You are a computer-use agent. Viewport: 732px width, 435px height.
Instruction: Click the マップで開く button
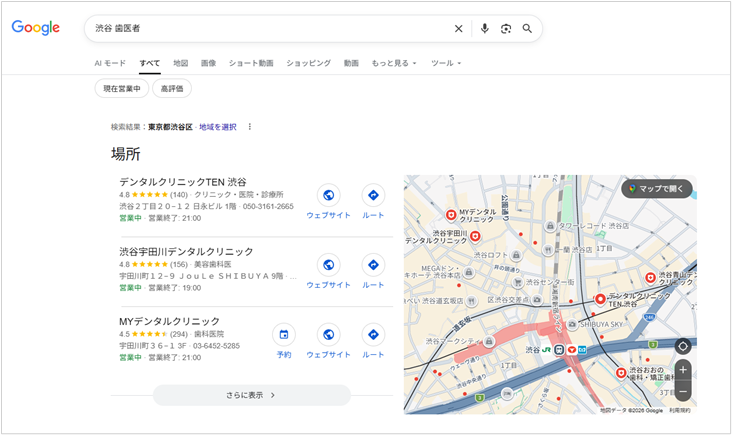pos(656,189)
